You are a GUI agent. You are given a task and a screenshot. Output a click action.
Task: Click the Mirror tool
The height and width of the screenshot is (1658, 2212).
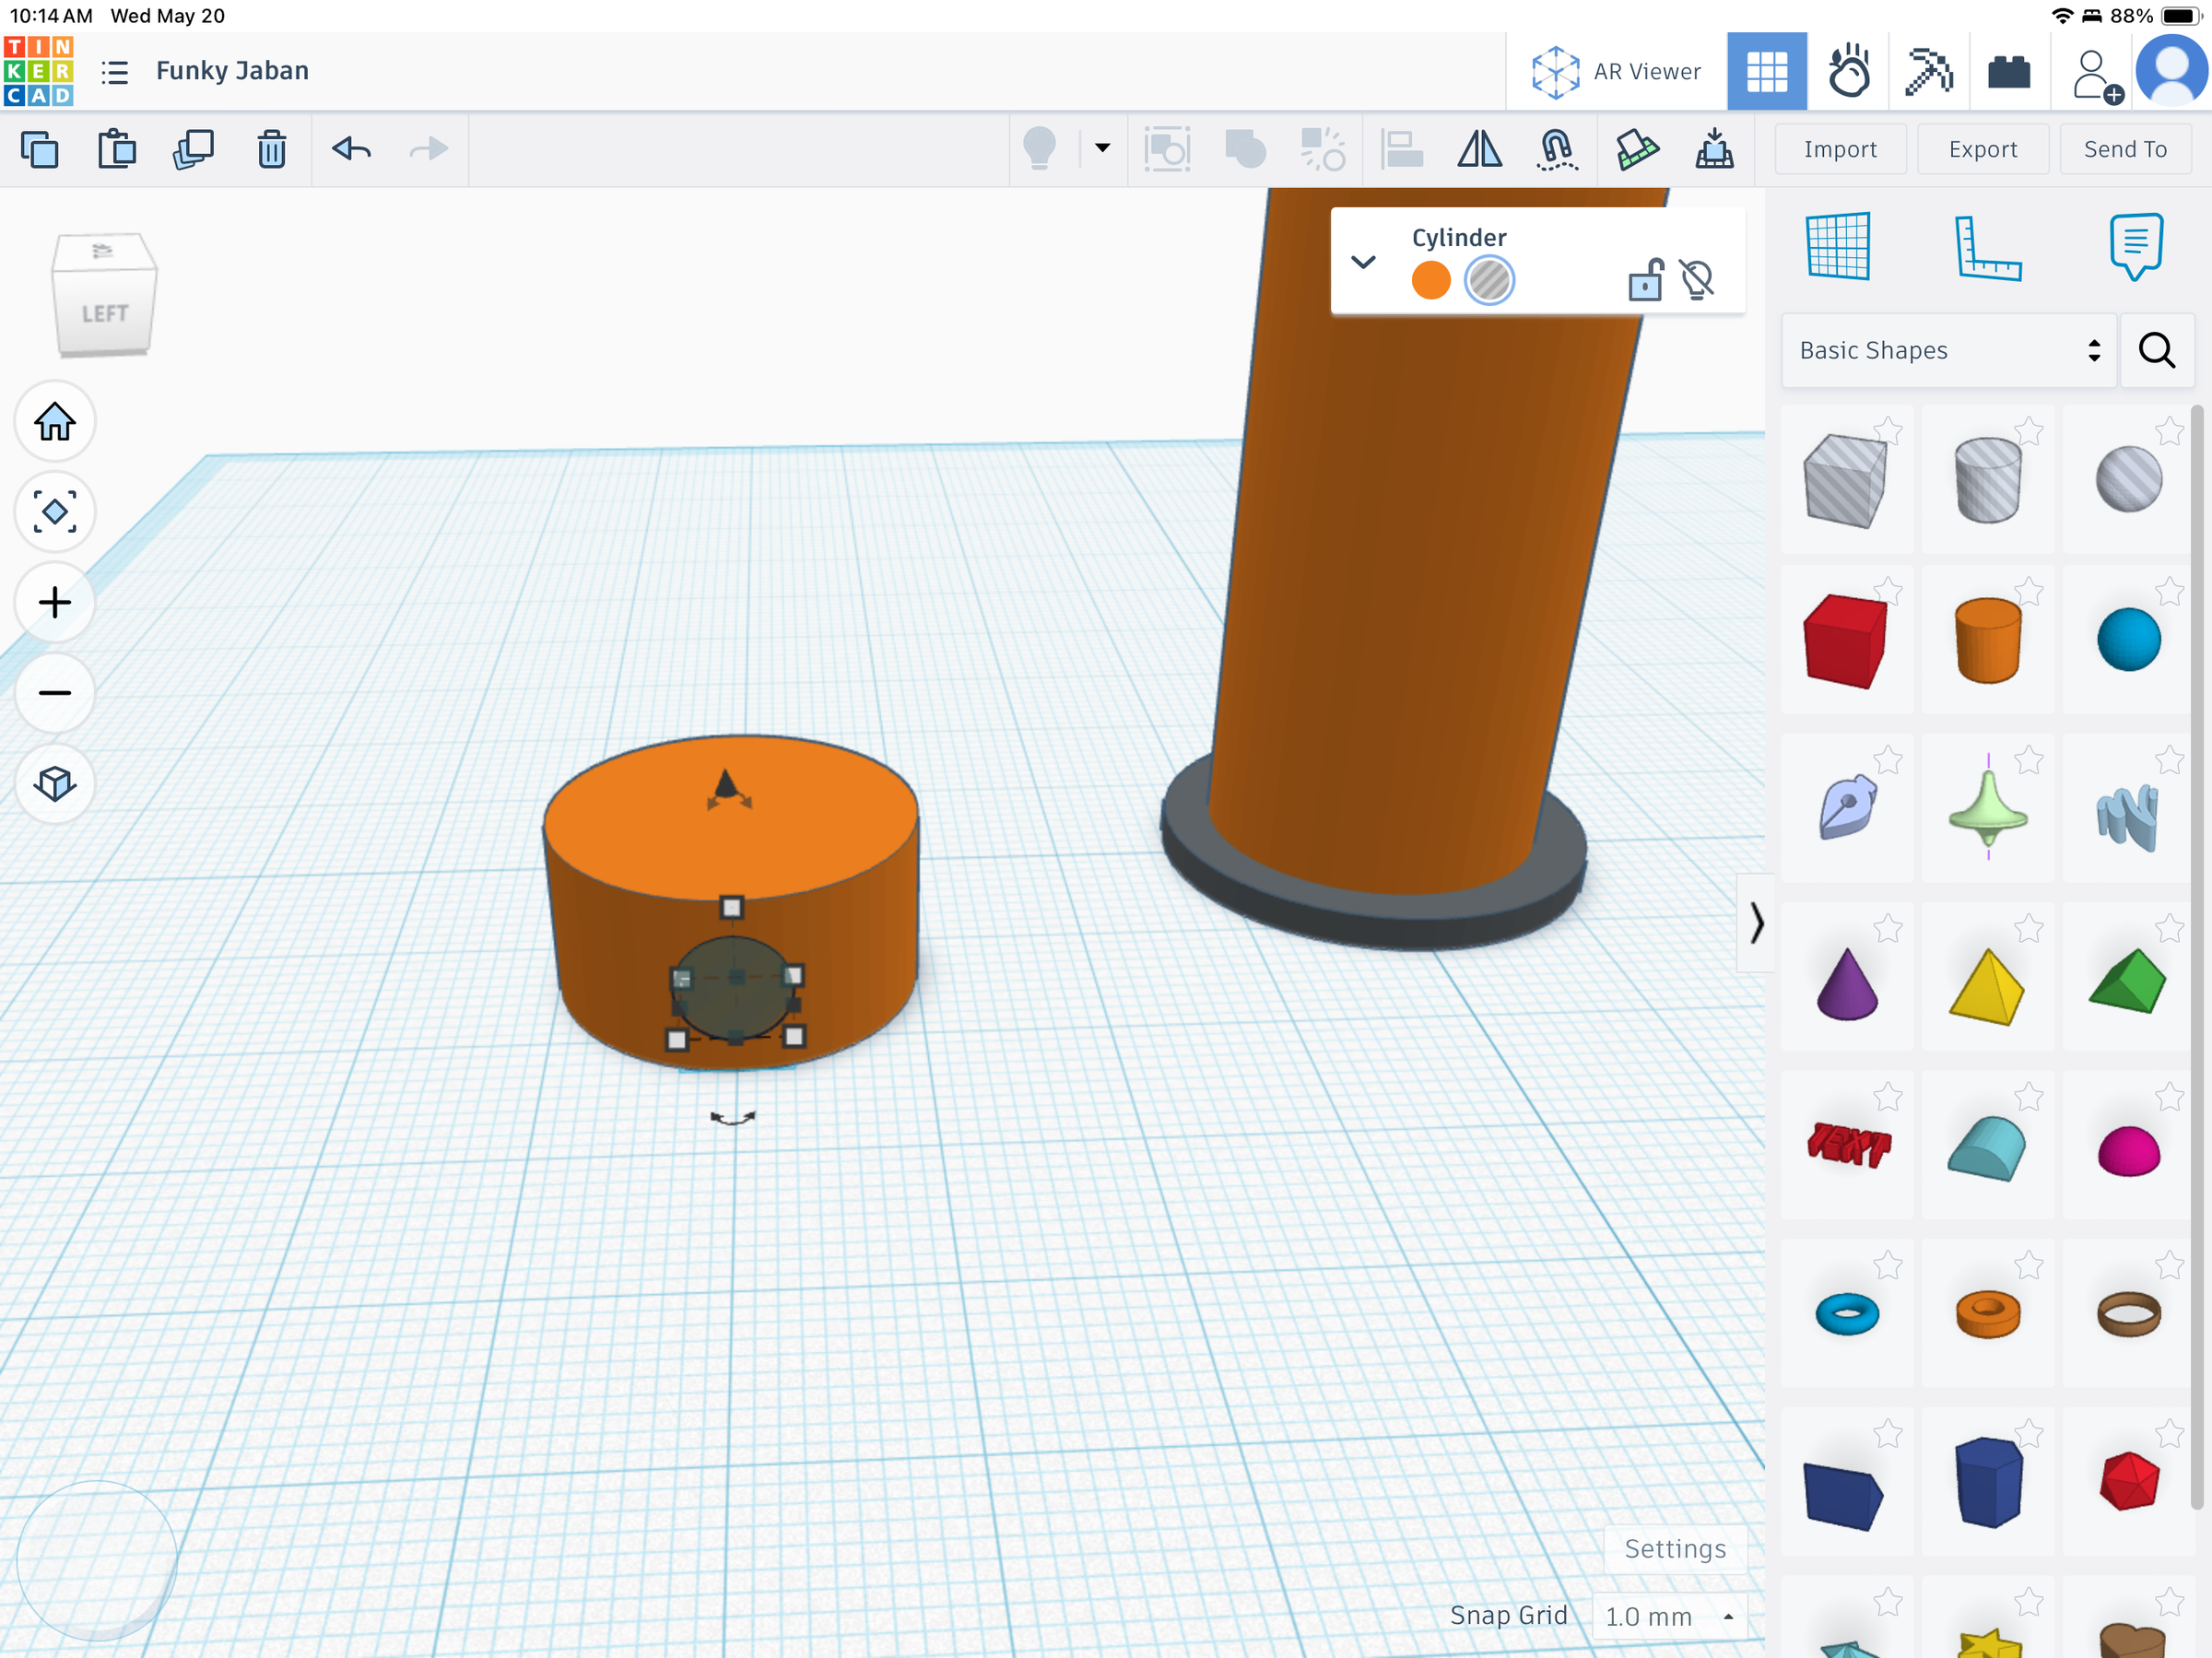(x=1479, y=150)
